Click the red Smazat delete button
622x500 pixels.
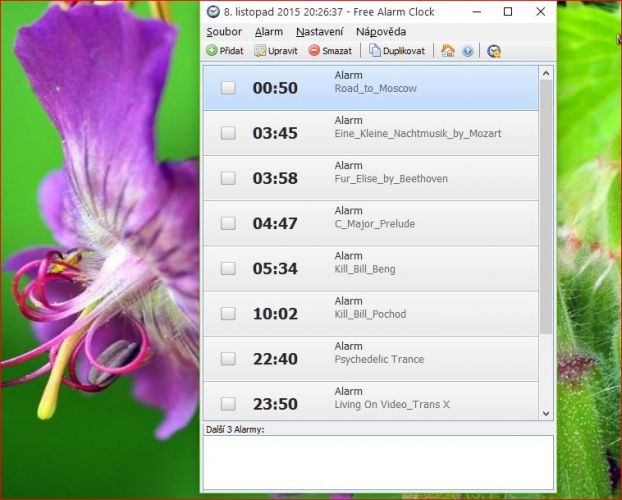[x=330, y=51]
